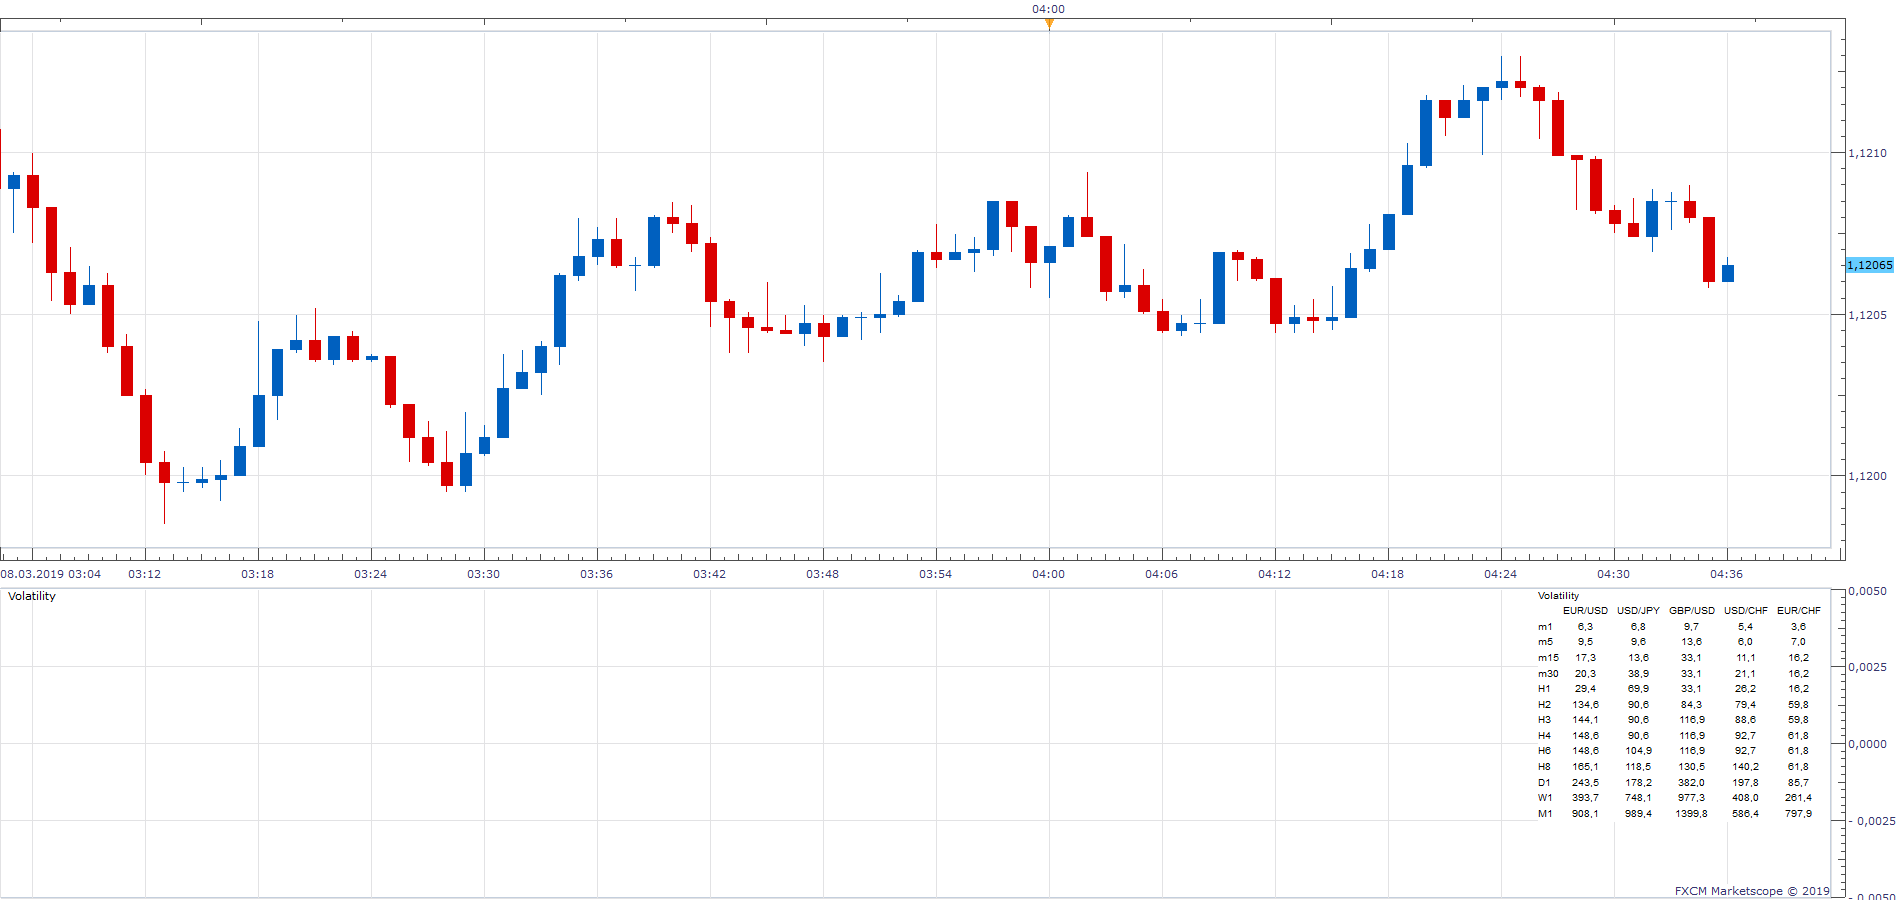1903x900 pixels.
Task: Click the 0,0050 volatility axis label
Action: pos(1868,591)
